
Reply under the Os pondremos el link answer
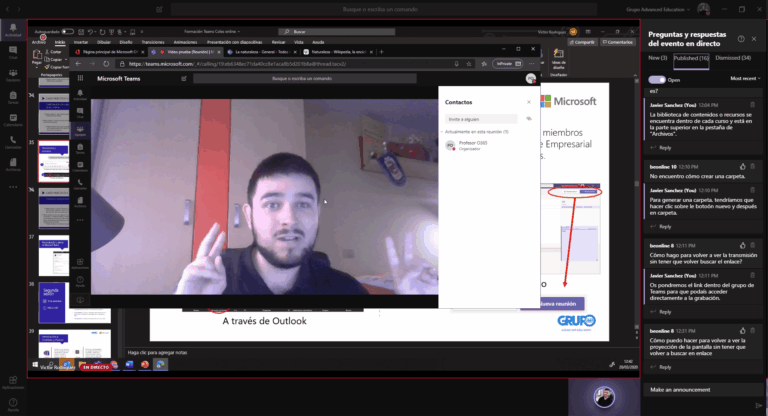click(661, 312)
